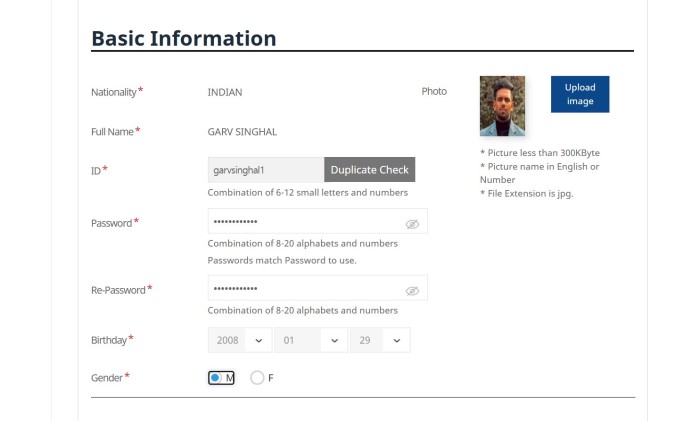The image size is (700, 421).
Task: Click the Birthday field label
Action: point(109,340)
